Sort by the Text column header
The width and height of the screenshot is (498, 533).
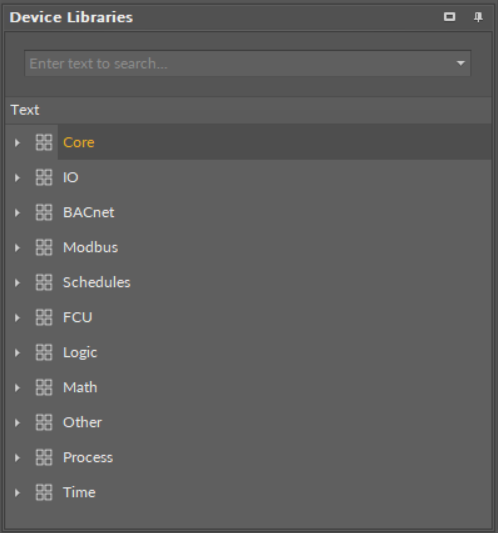click(248, 110)
